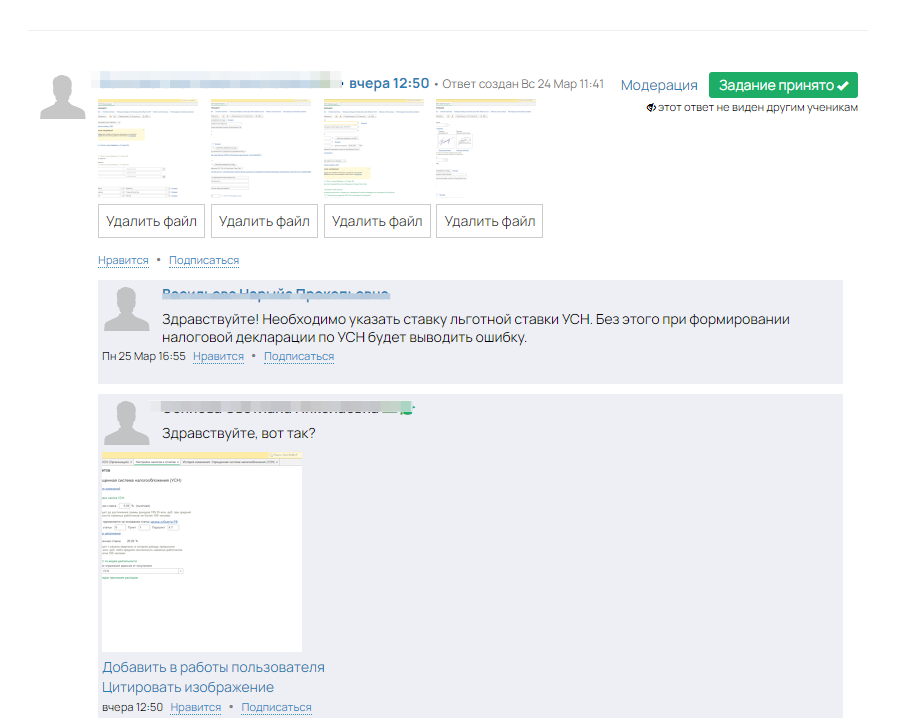This screenshot has height=718, width=912.
Task: Click "Добавить в работы пользователя" link
Action: click(213, 667)
